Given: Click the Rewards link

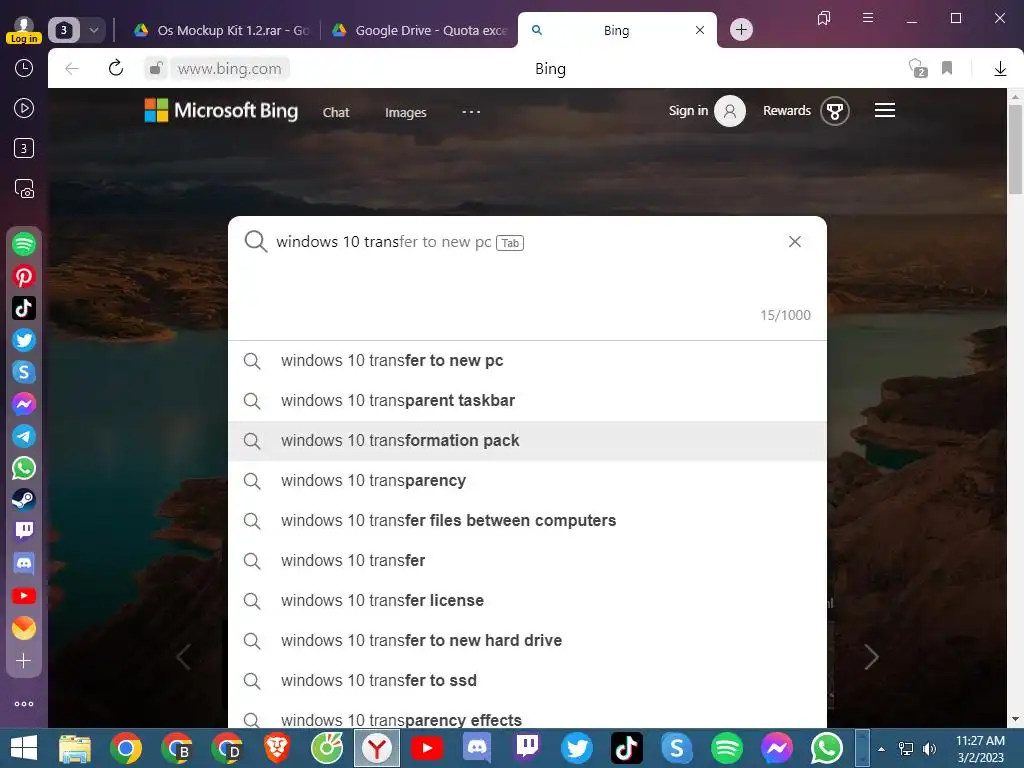Looking at the screenshot, I should click(x=786, y=110).
